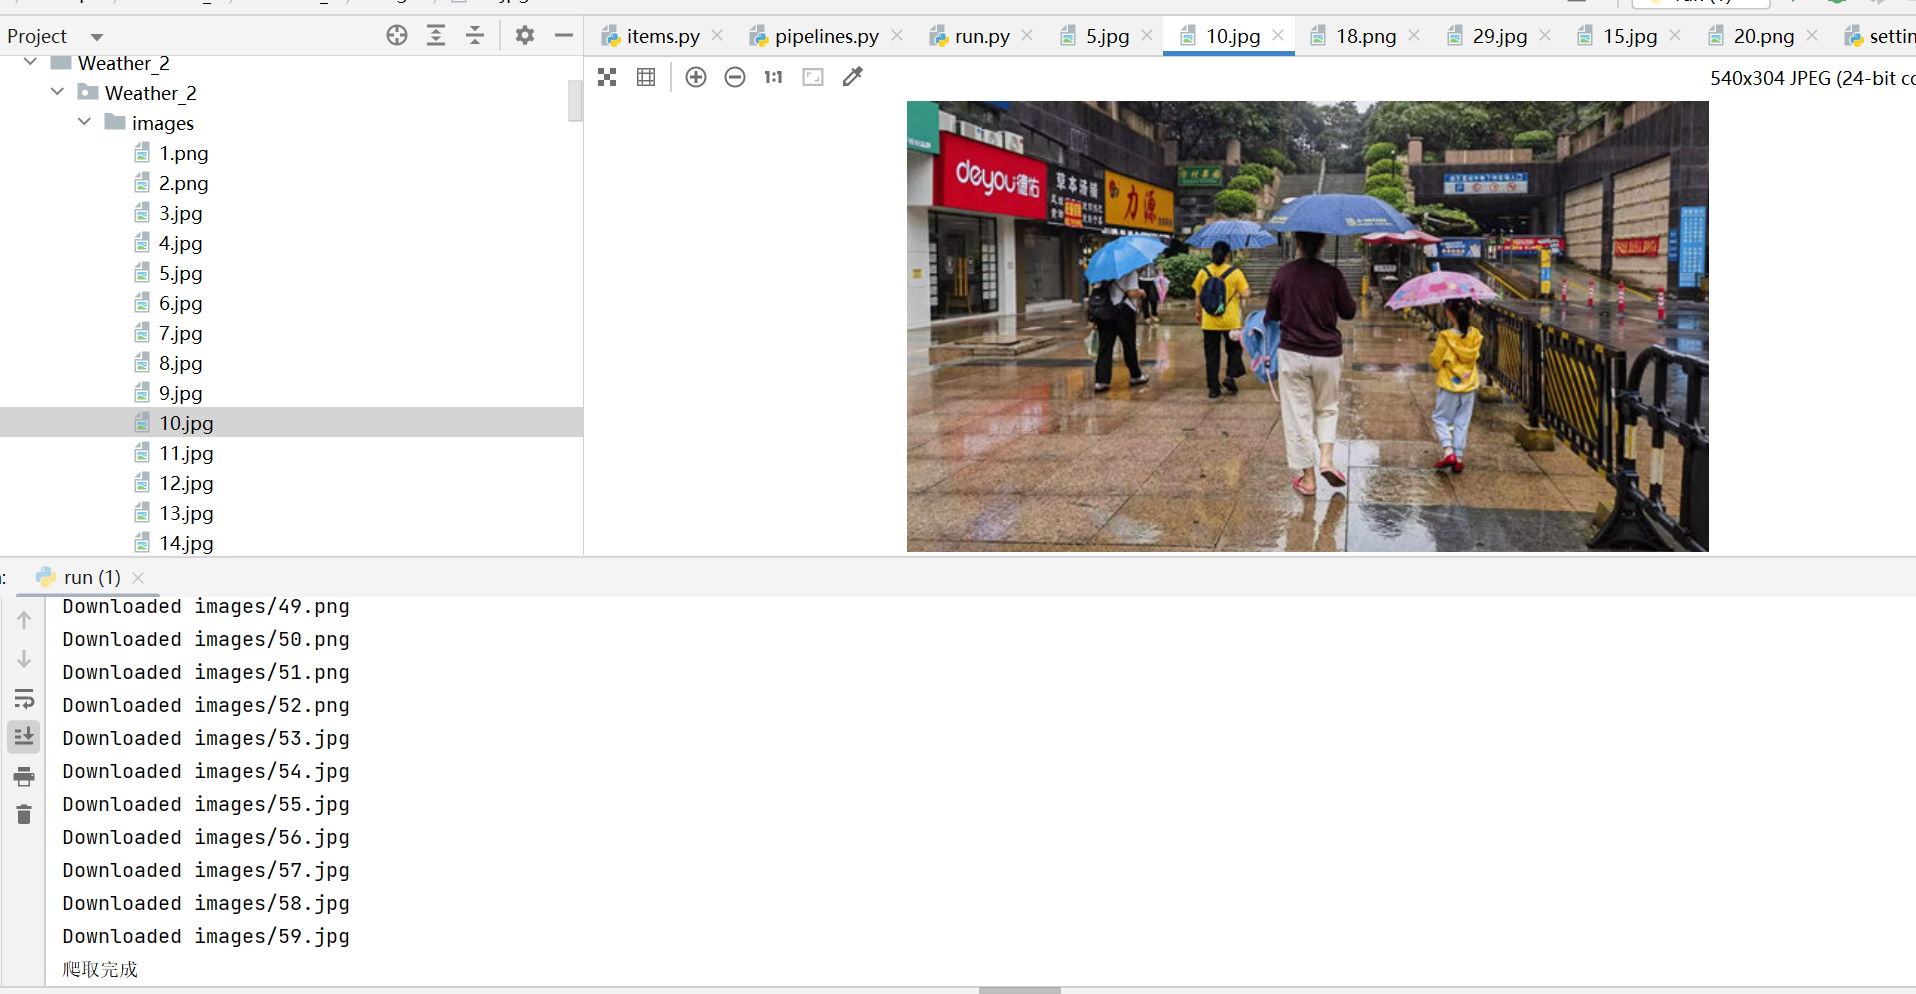Fit image zoom to window
This screenshot has height=994, width=1916.
pyautogui.click(x=813, y=77)
